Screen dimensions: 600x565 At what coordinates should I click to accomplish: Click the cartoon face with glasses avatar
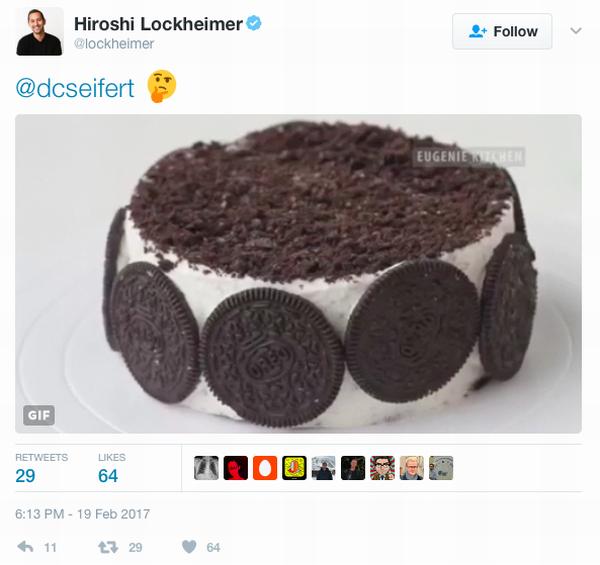(382, 468)
